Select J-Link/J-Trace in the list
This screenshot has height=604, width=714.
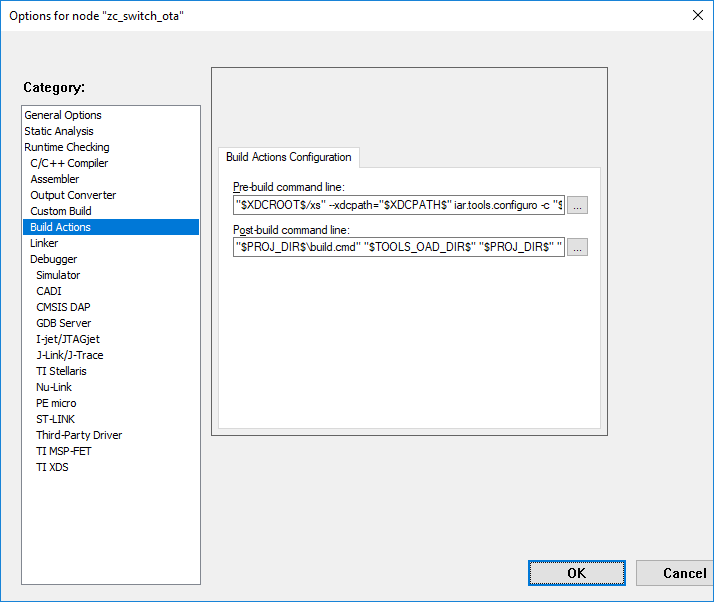tap(69, 355)
